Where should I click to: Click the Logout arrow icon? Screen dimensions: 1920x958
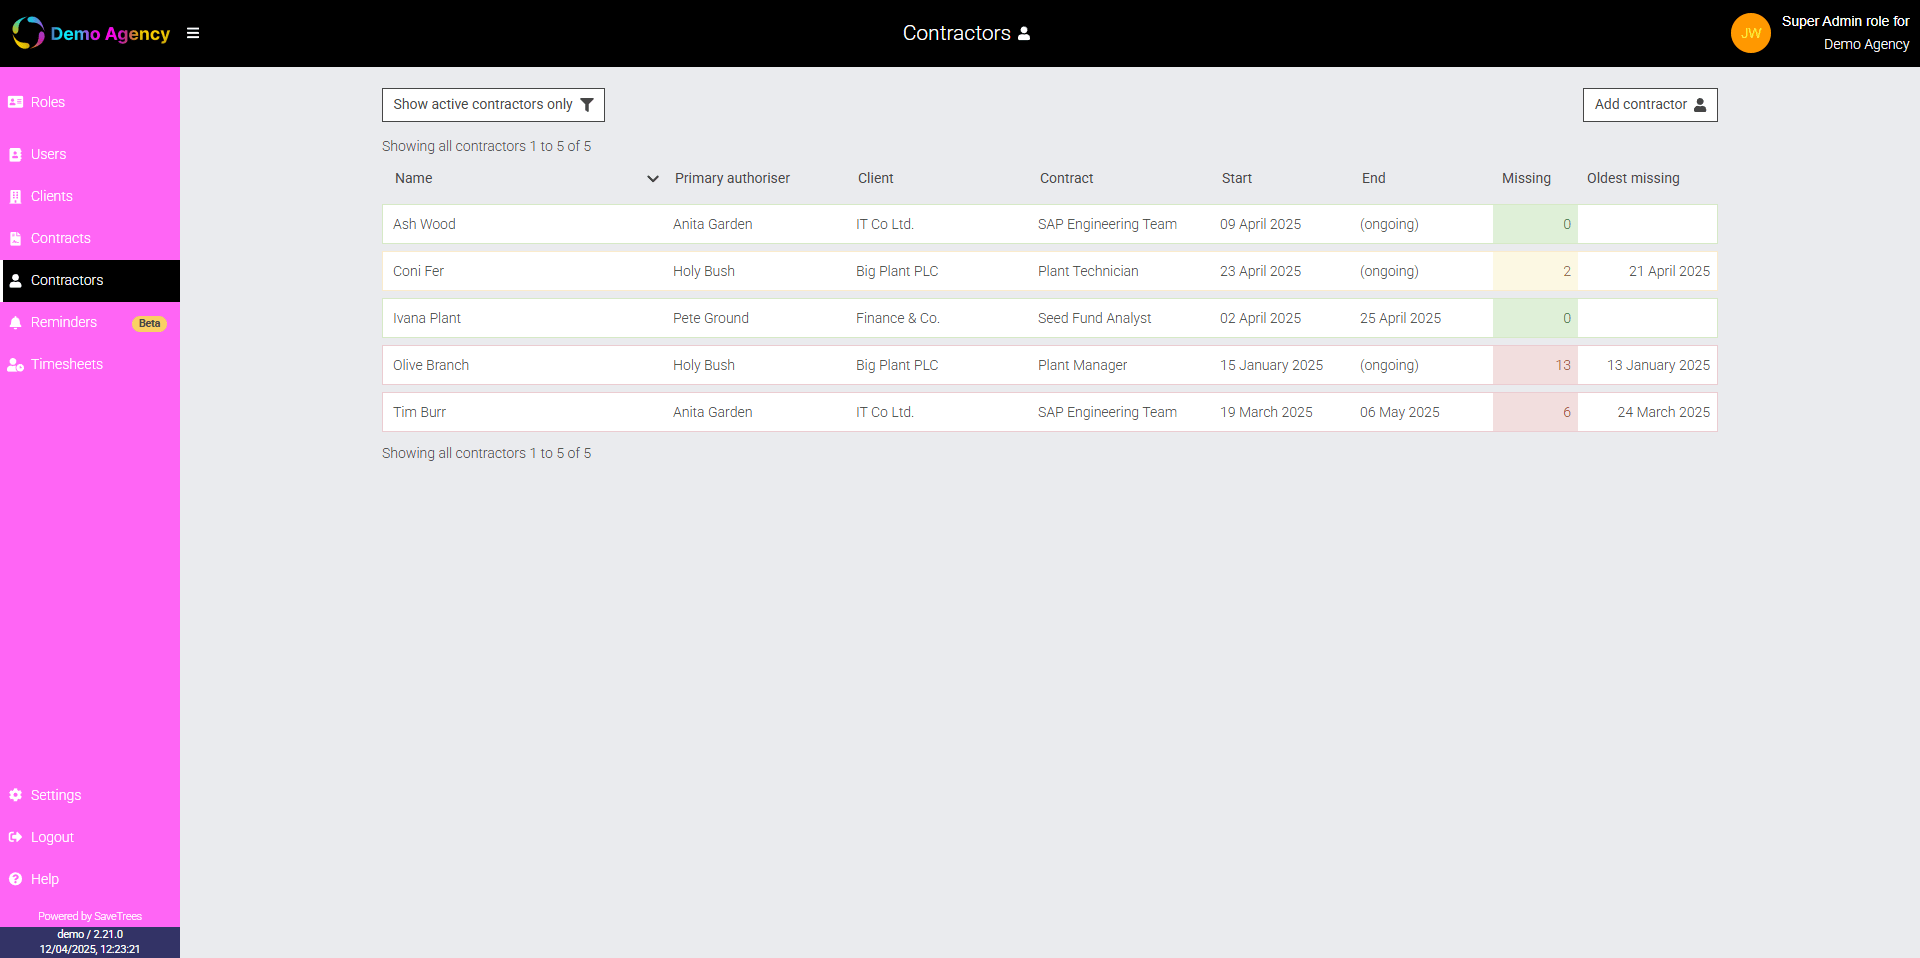tap(15, 837)
